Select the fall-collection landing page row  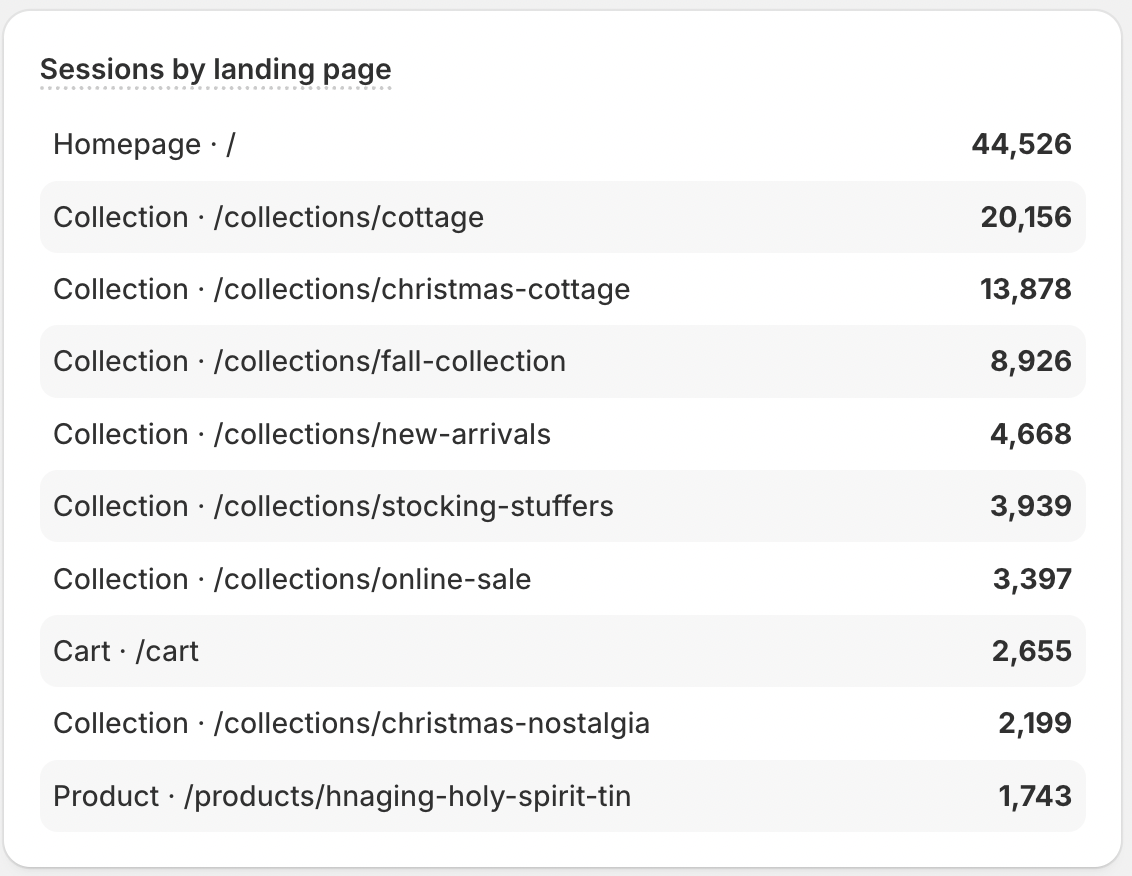pos(309,361)
